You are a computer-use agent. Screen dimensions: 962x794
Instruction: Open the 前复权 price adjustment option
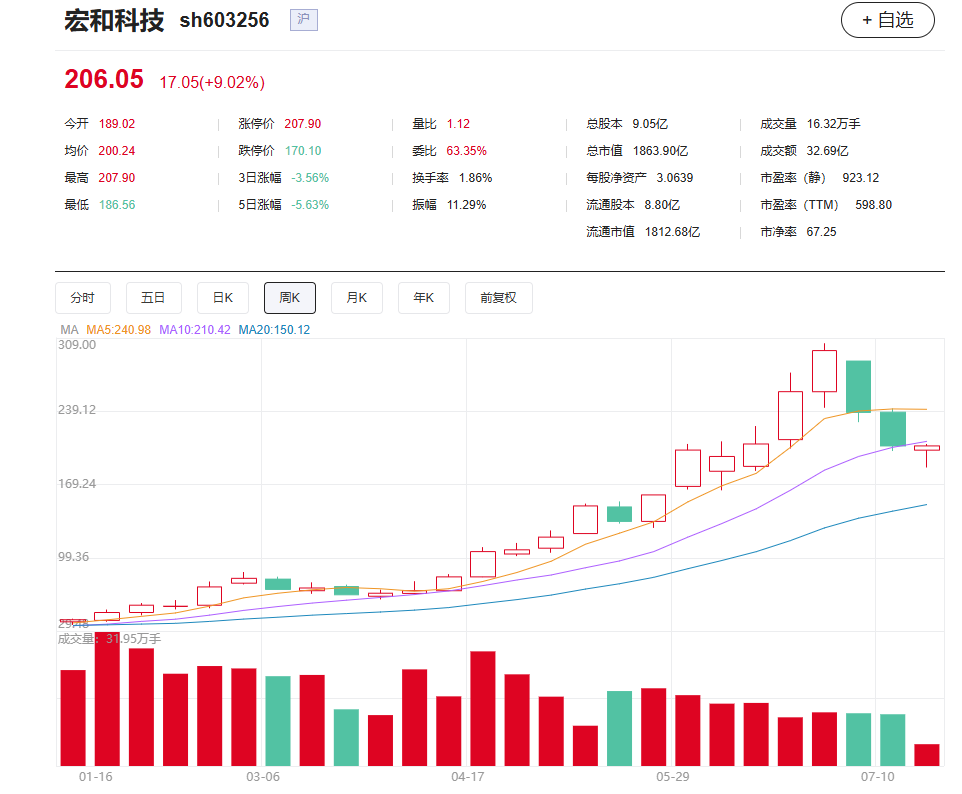tap(499, 298)
